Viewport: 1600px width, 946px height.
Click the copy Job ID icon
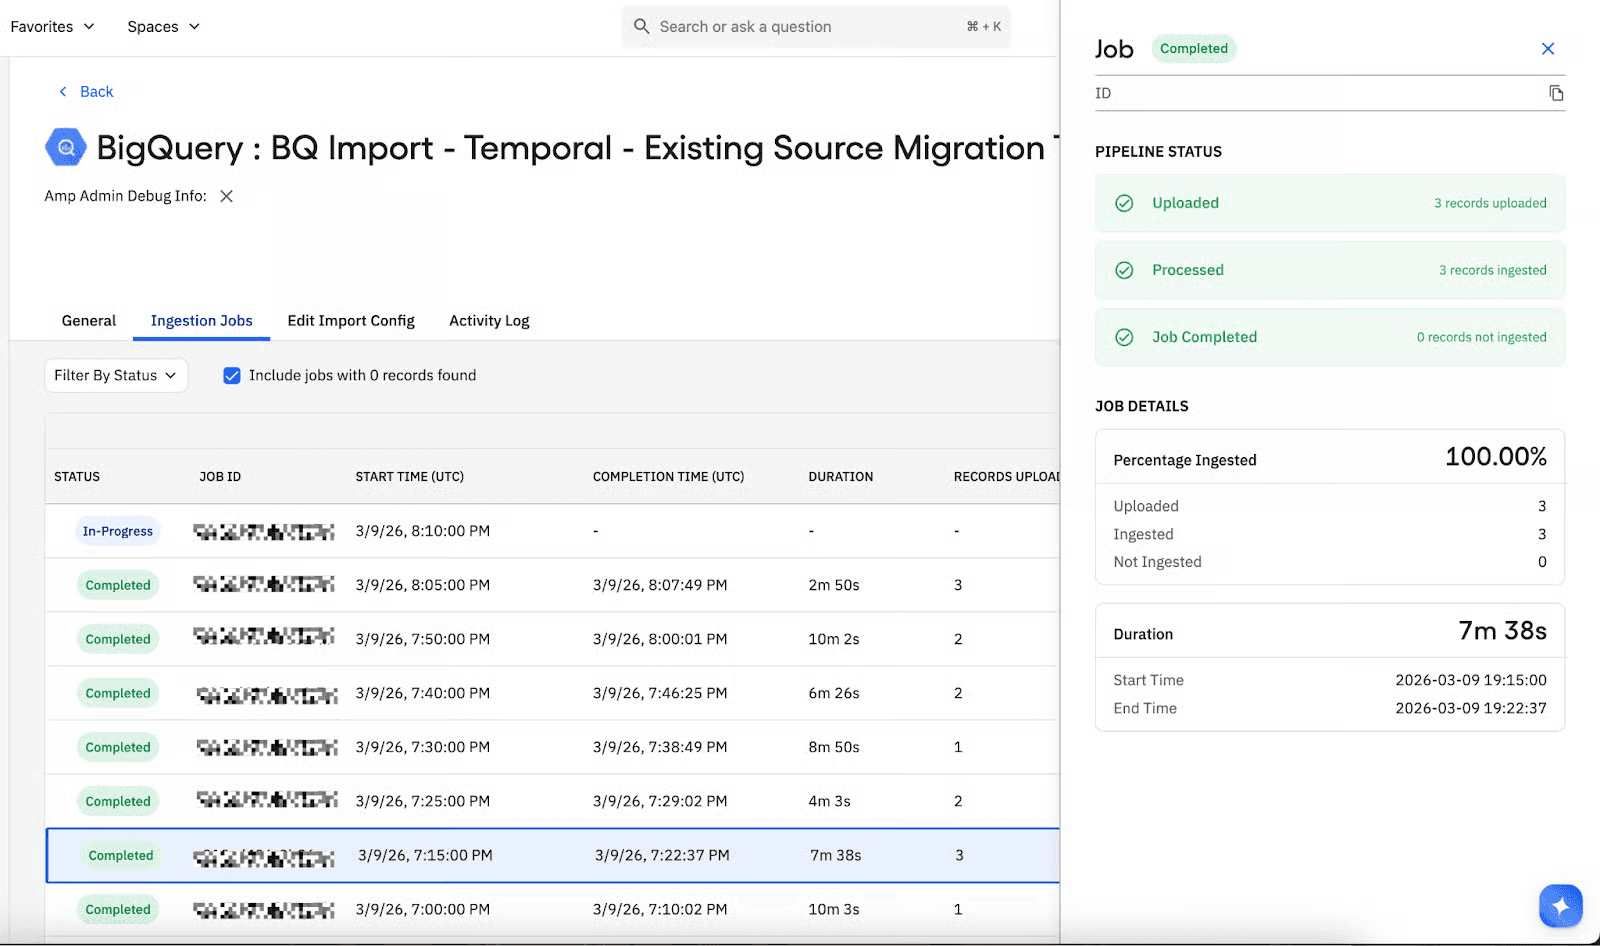pos(1556,93)
